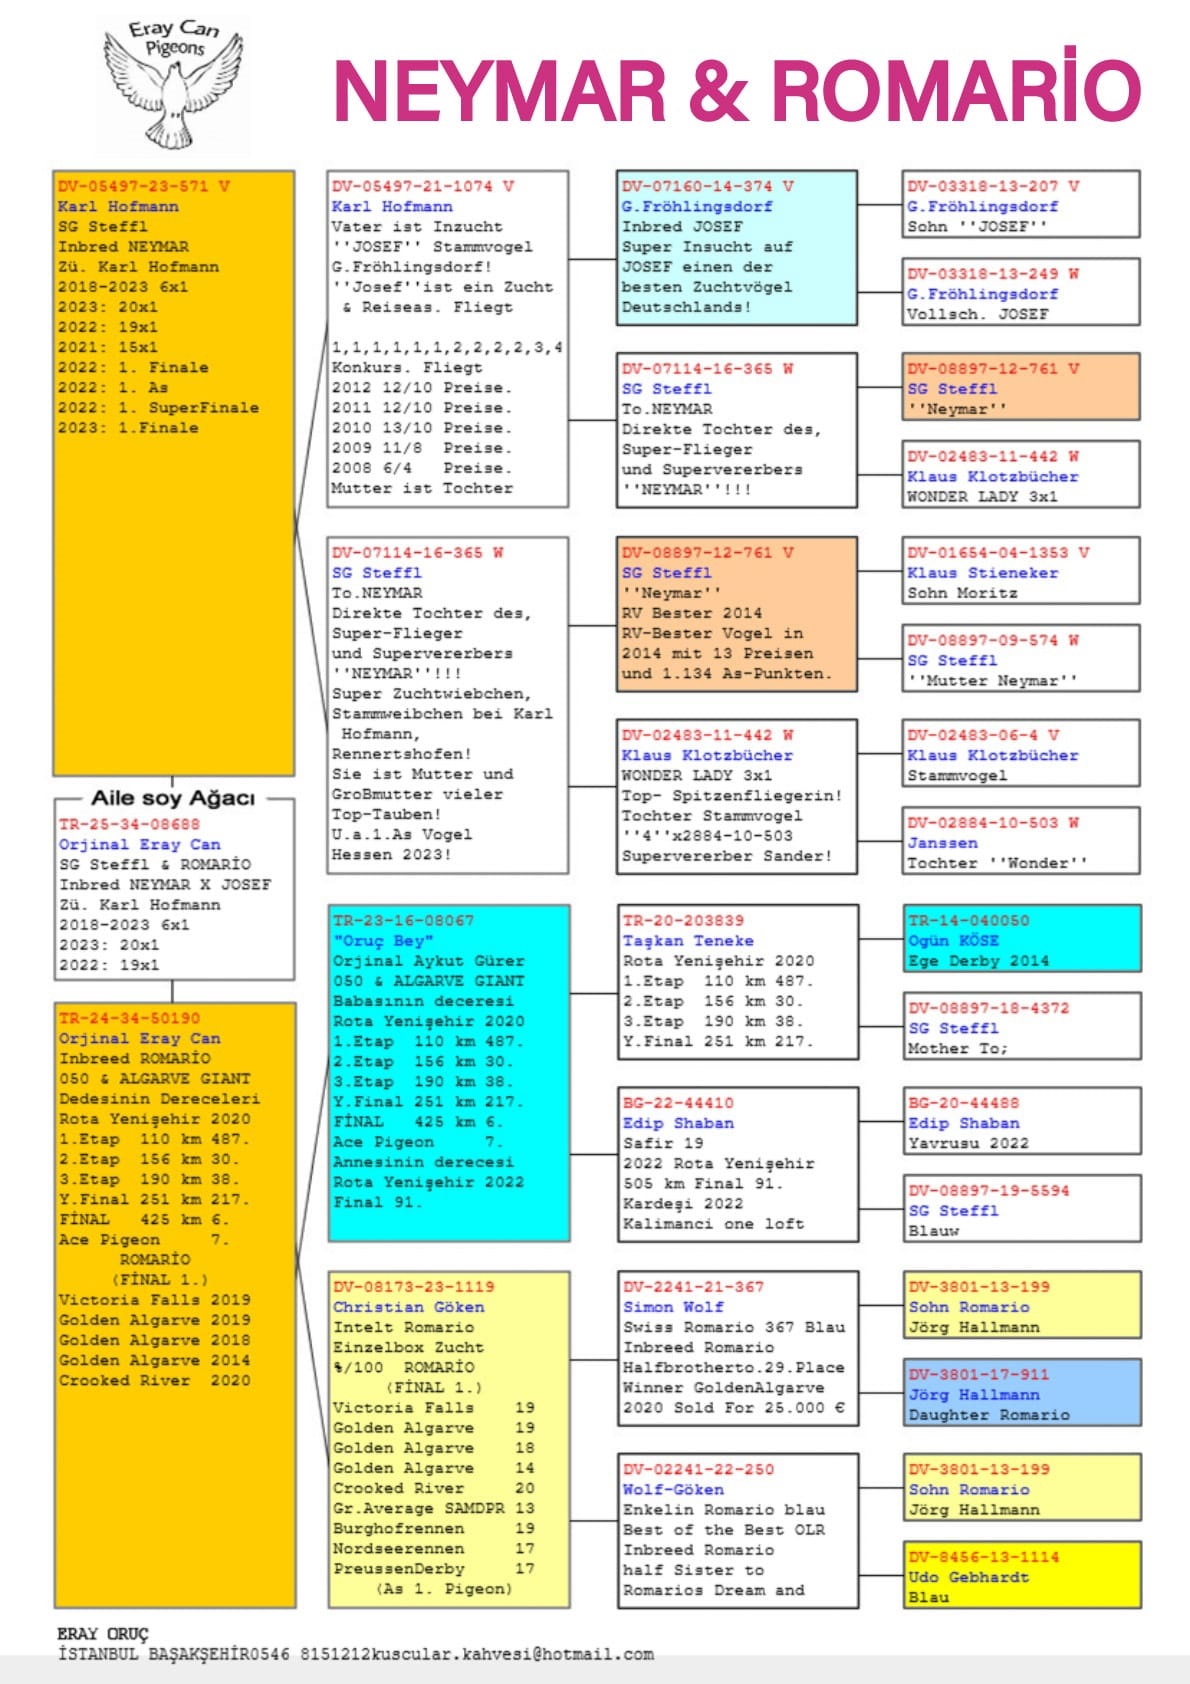1190x1684 pixels.
Task: Click breeder name Udo Gebhardt
Action: [x=968, y=1577]
